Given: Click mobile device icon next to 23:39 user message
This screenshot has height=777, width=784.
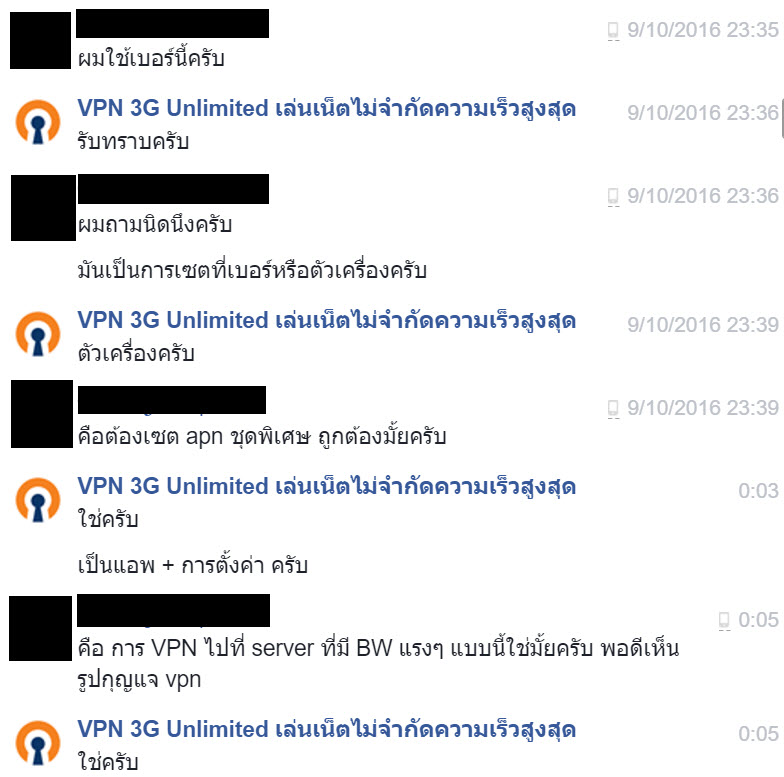Looking at the screenshot, I should 613,408.
